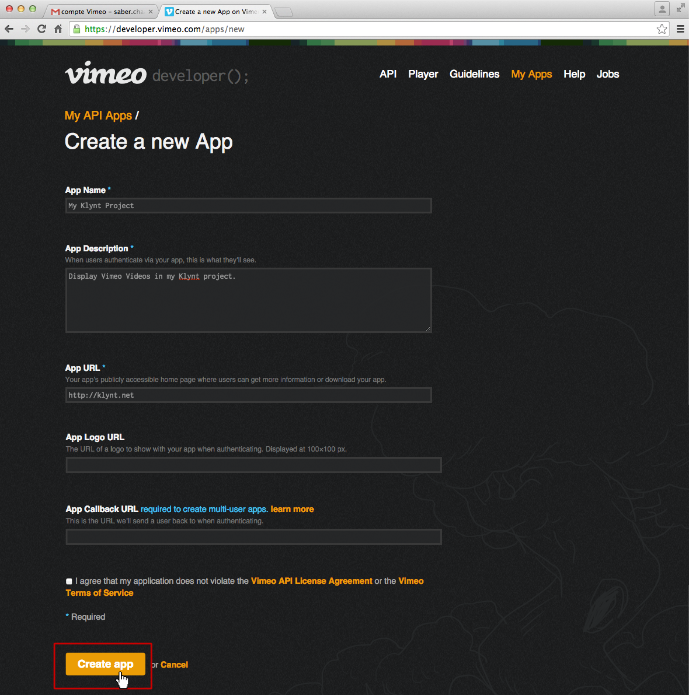Click the App Description textarea corner handle
The height and width of the screenshot is (695, 689).
point(428,328)
